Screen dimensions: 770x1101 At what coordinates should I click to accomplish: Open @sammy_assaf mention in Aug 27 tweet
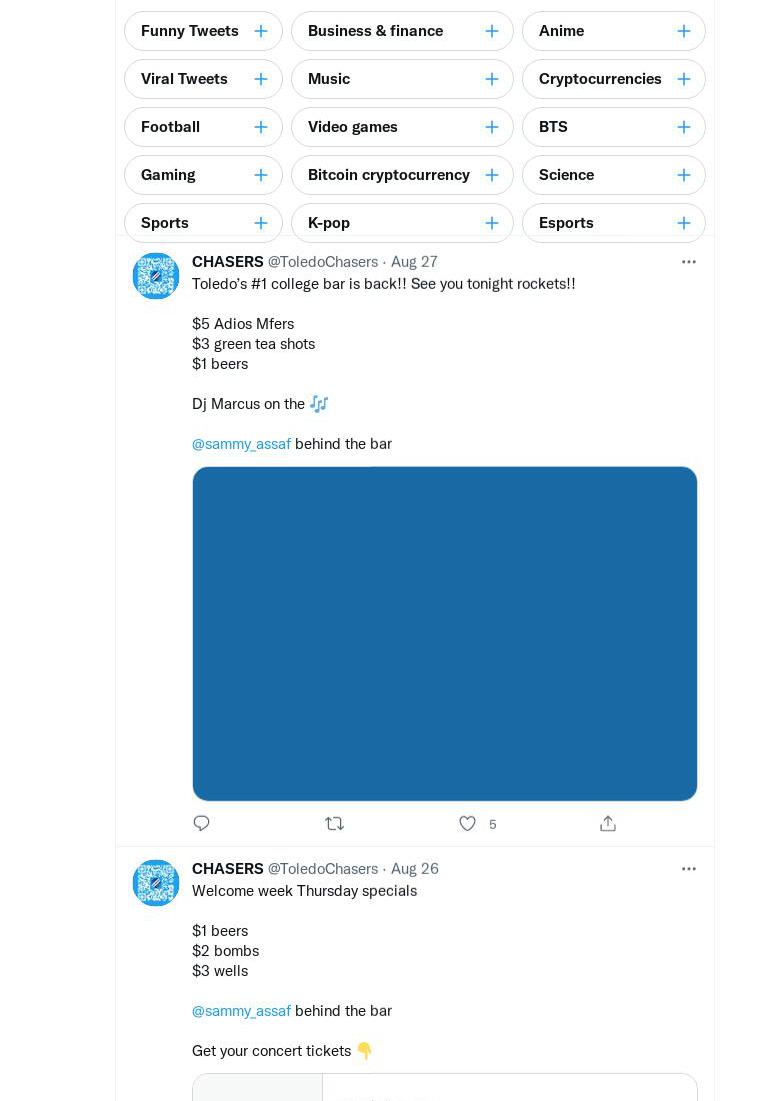point(241,444)
